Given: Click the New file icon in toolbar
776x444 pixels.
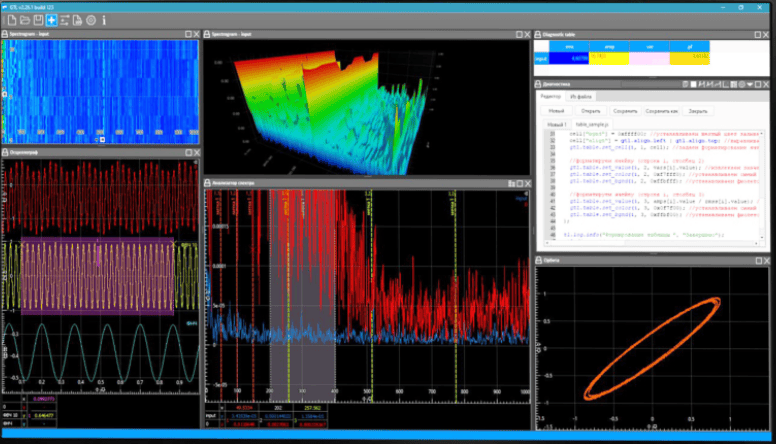Looking at the screenshot, I should coord(10,20).
